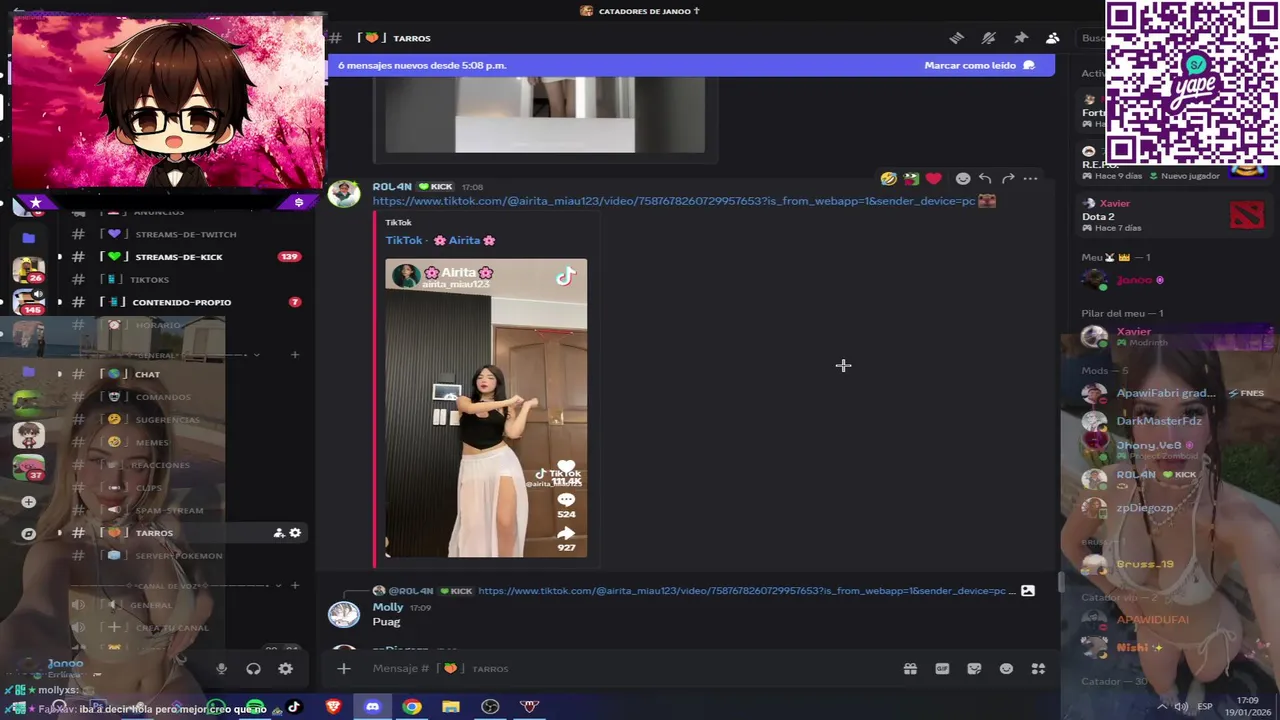Open Google Chrome in Windows taskbar

click(412, 707)
